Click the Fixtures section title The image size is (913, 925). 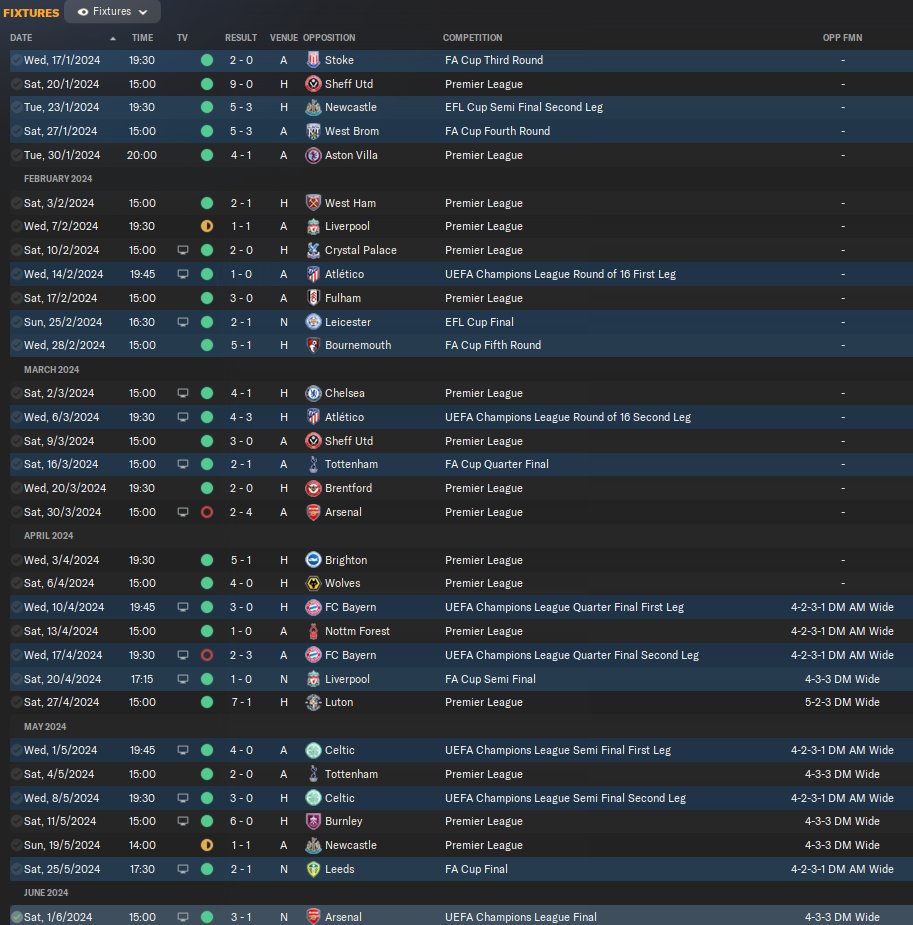click(x=31, y=12)
